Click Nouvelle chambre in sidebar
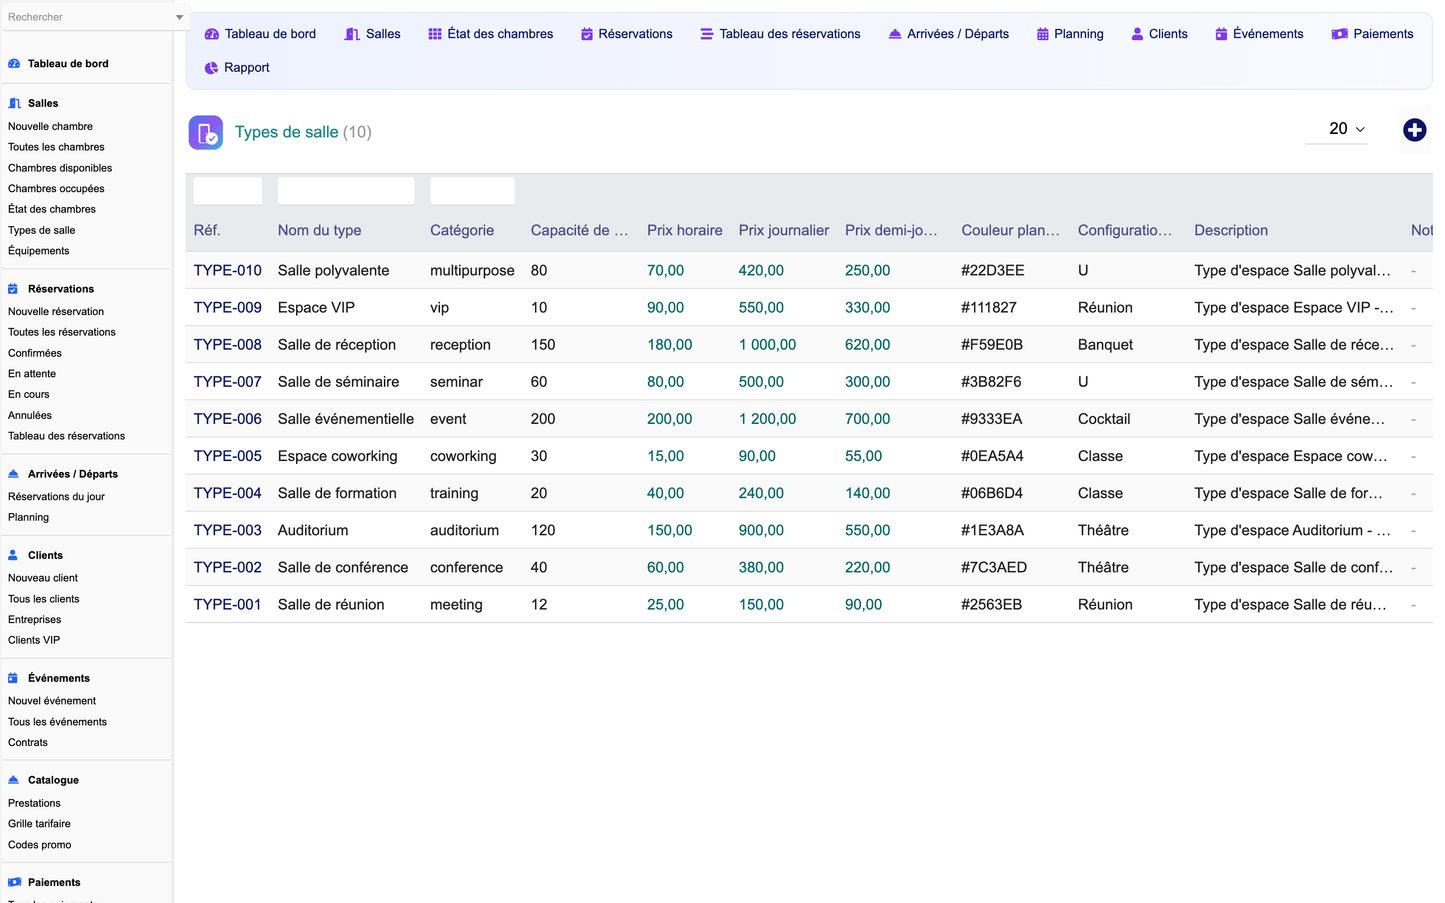1445x903 pixels. tap(50, 127)
